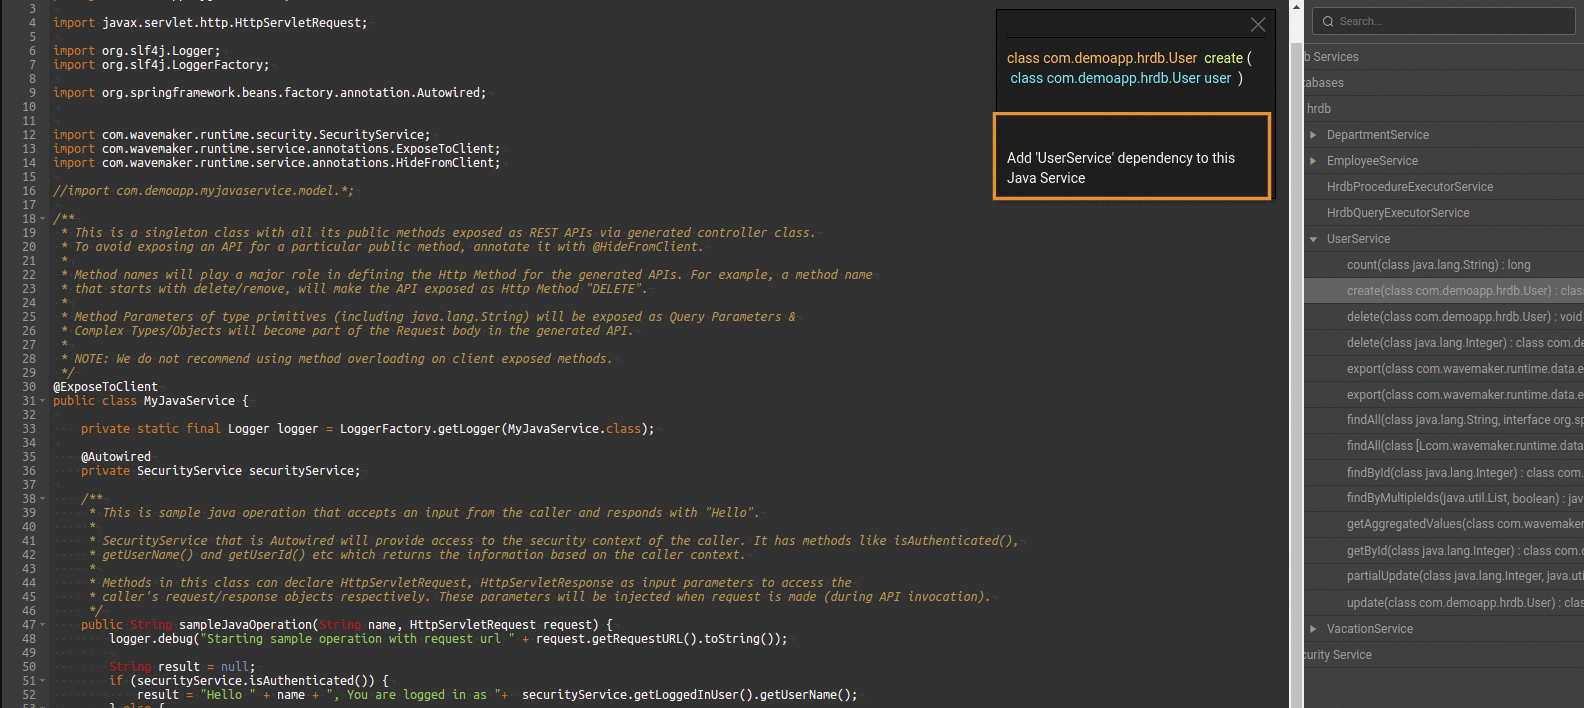Collapse the UserService tree node
Viewport: 1584px width, 708px height.
tap(1313, 239)
